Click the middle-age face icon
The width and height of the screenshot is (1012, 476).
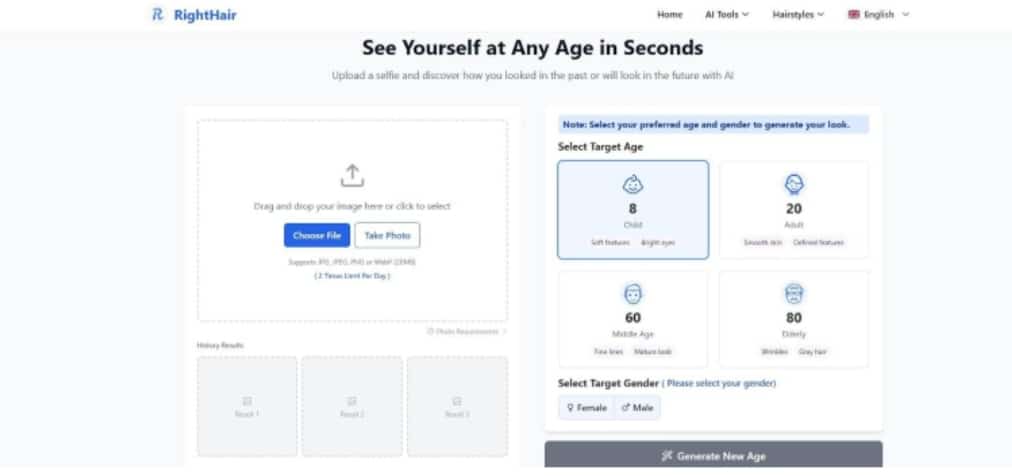click(633, 294)
